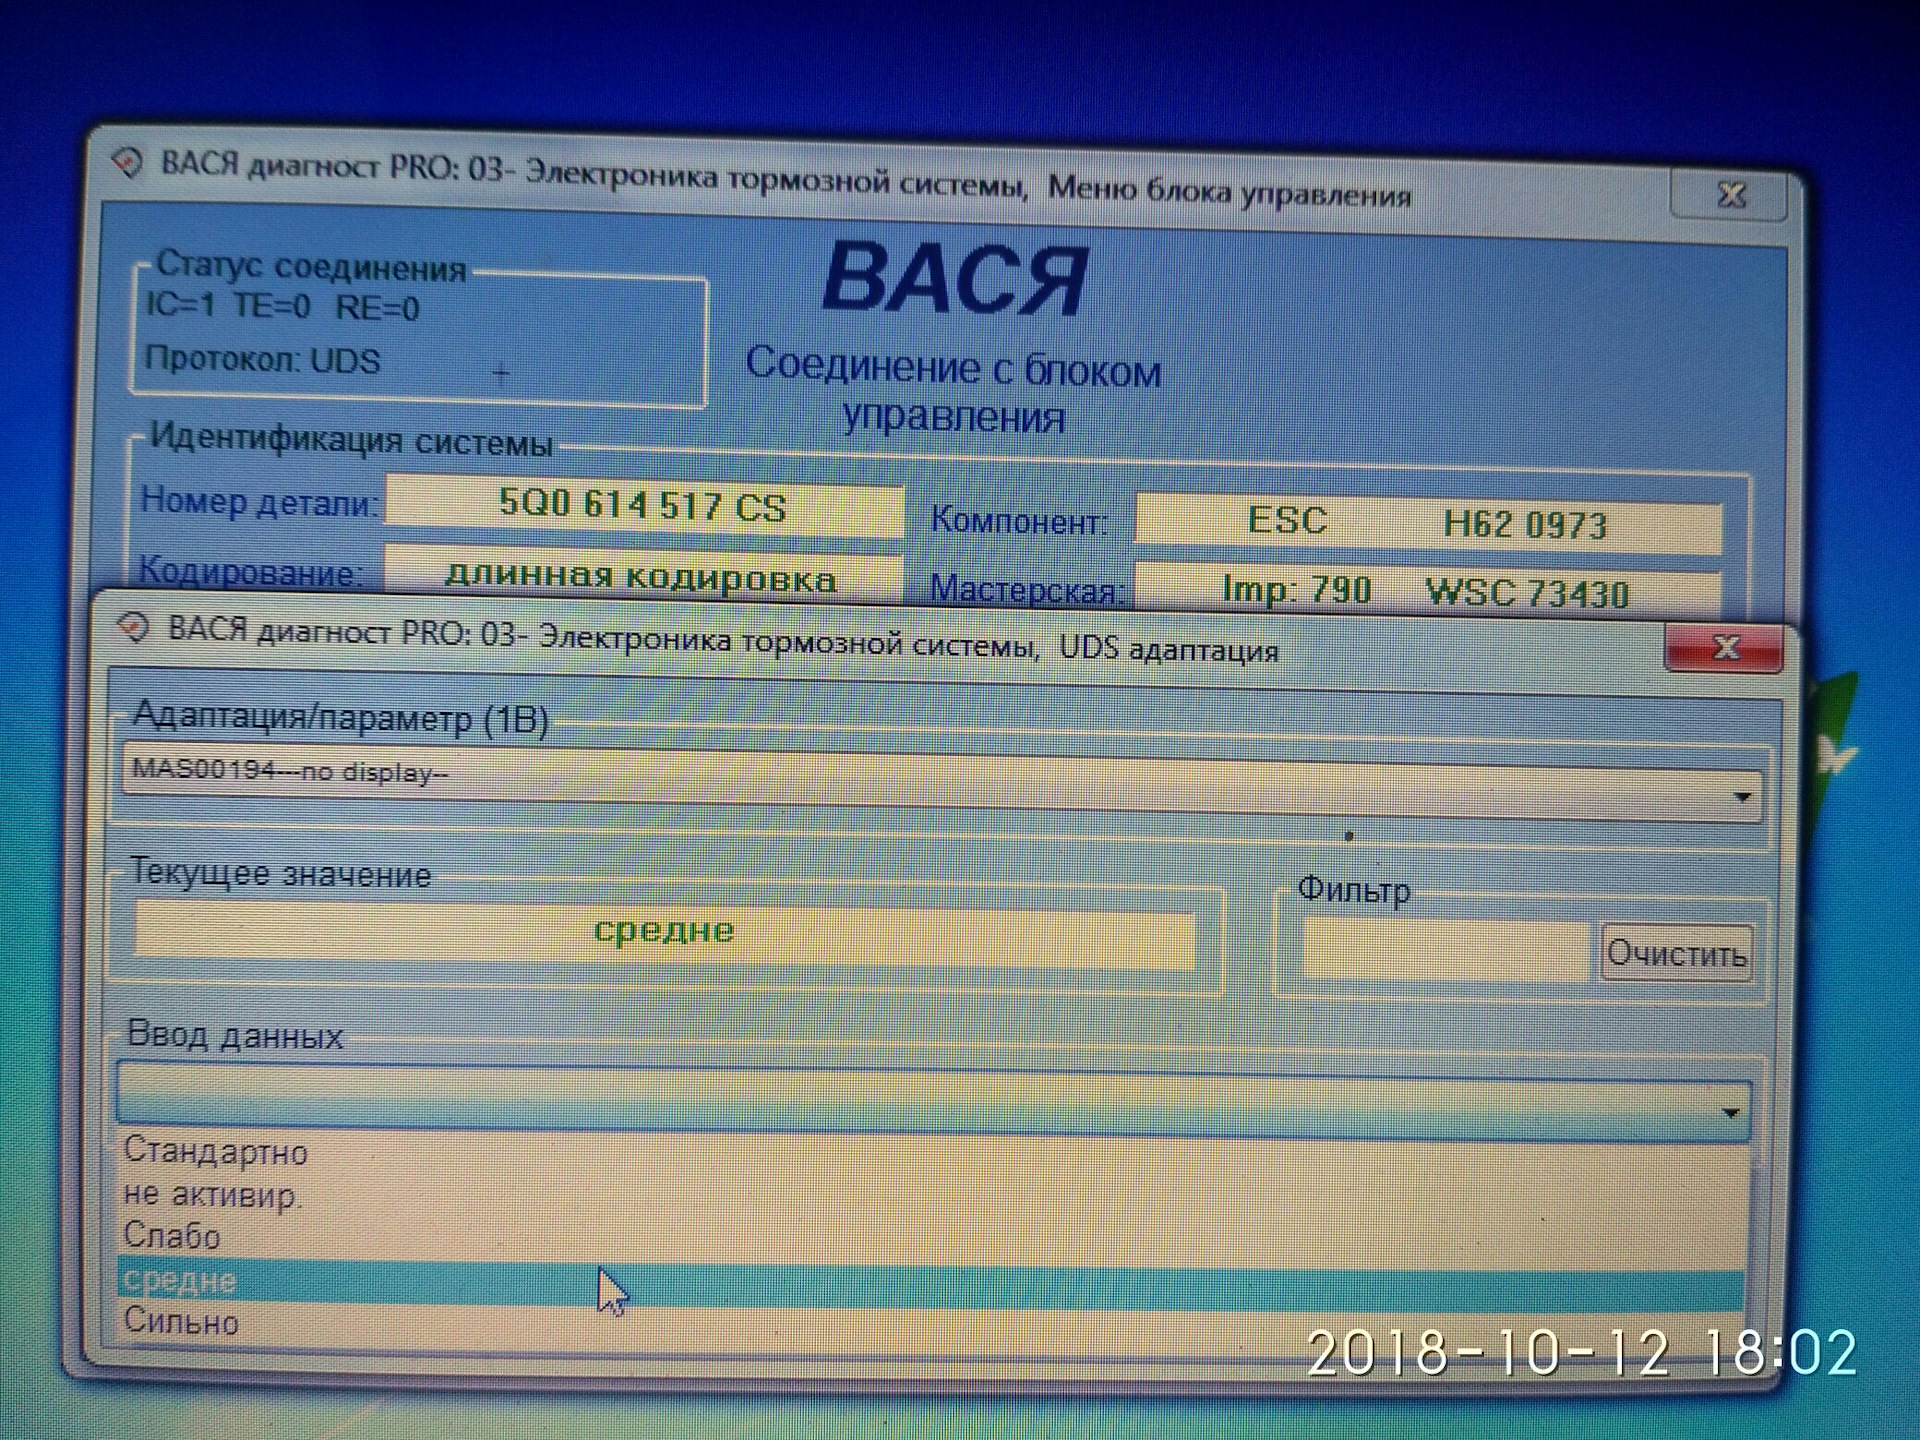Image resolution: width=1920 pixels, height=1440 pixels.
Task: Click the Компонент field ESC H62 0973
Action: tap(1428, 522)
